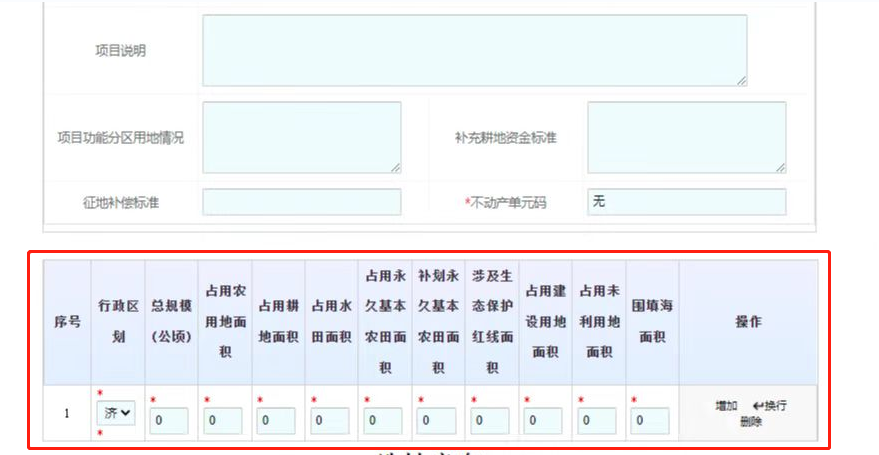Image resolution: width=879 pixels, height=455 pixels.
Task: Click the 增加 link to add a row
Action: point(726,406)
